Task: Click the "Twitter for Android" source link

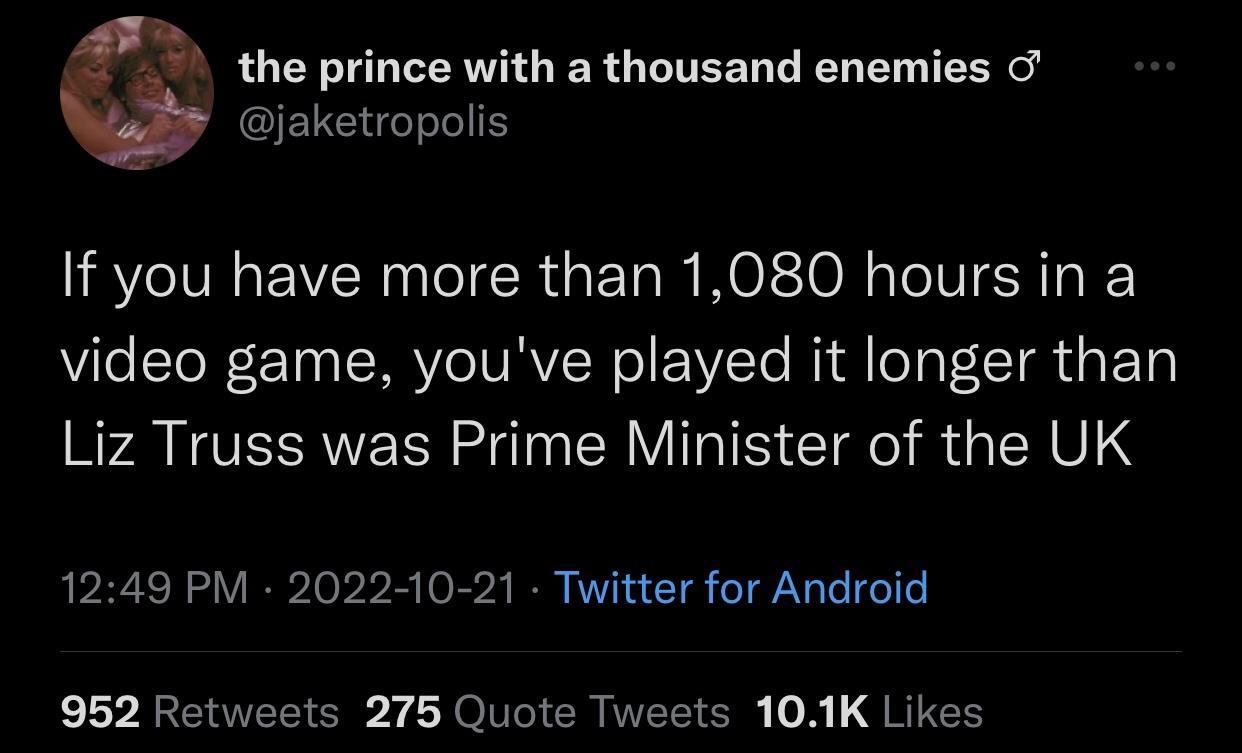Action: tap(740, 587)
